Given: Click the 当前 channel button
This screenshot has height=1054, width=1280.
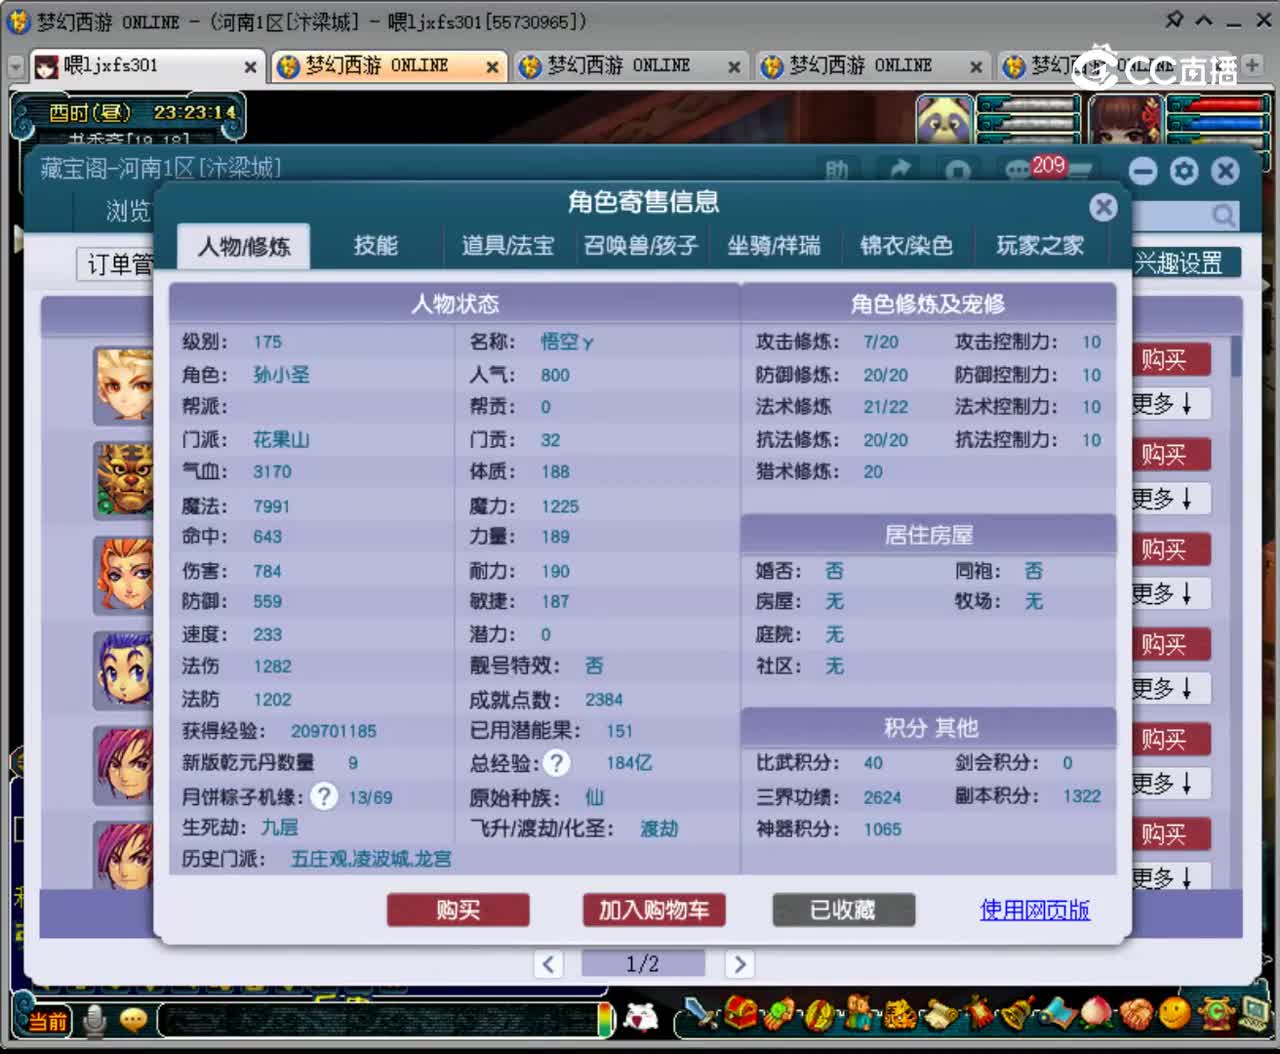Looking at the screenshot, I should coord(47,1021).
